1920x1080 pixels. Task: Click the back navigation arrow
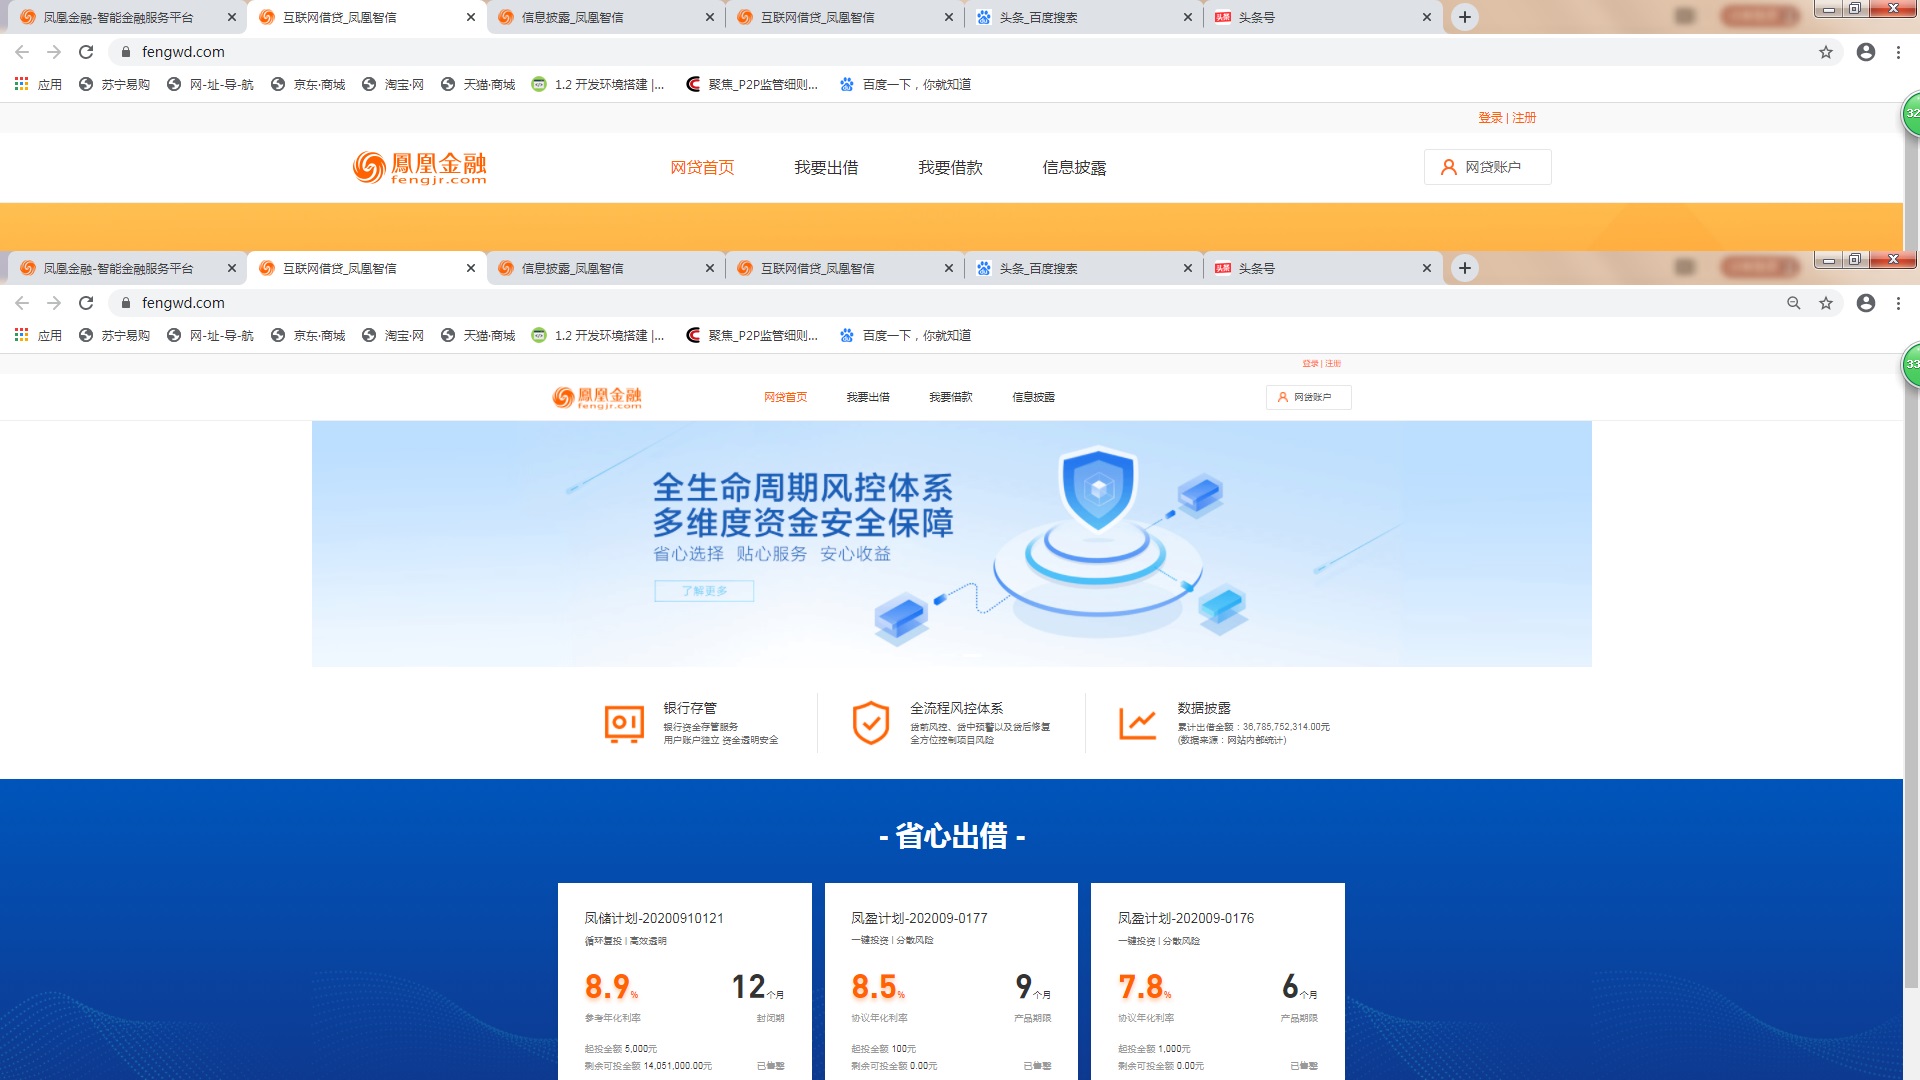(21, 302)
